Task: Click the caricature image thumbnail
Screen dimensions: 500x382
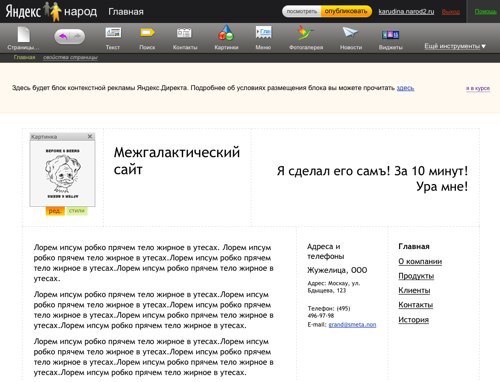Action: 63,173
